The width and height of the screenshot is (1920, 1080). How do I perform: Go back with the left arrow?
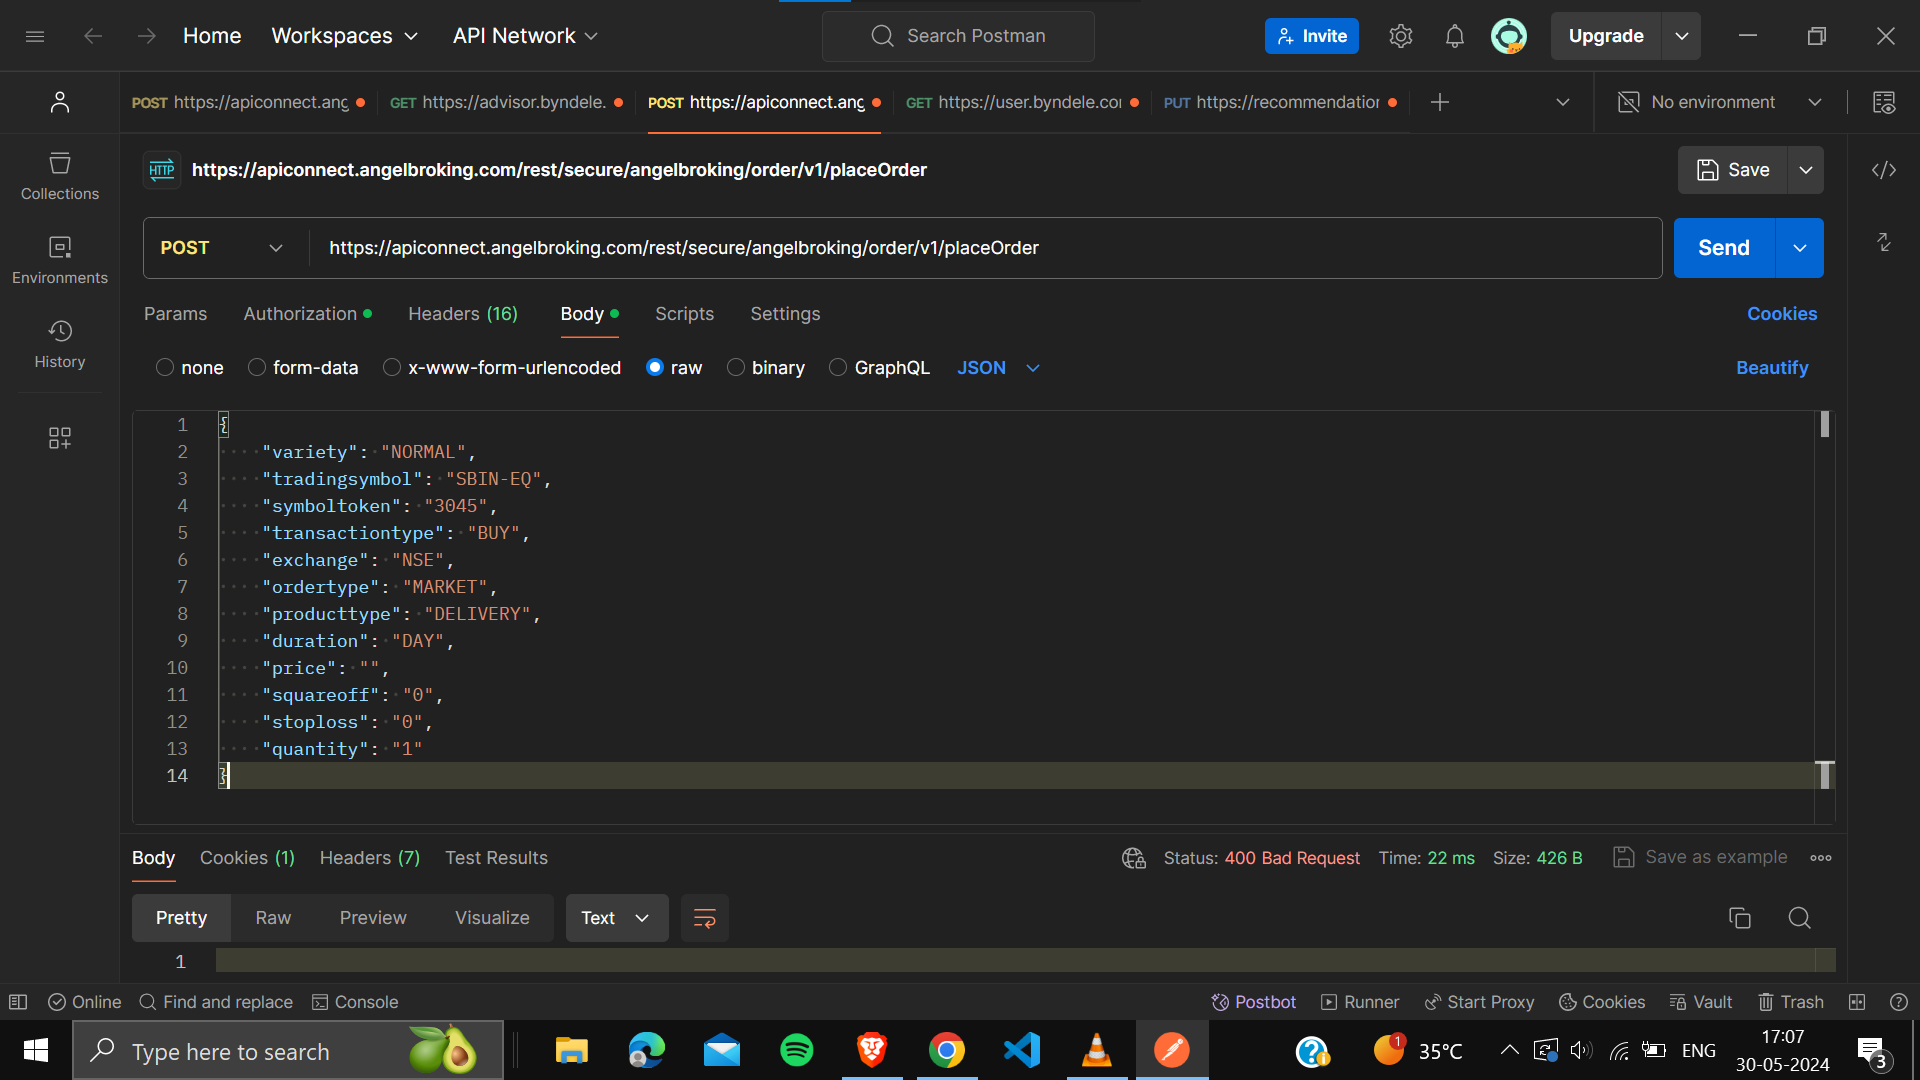pyautogui.click(x=93, y=36)
